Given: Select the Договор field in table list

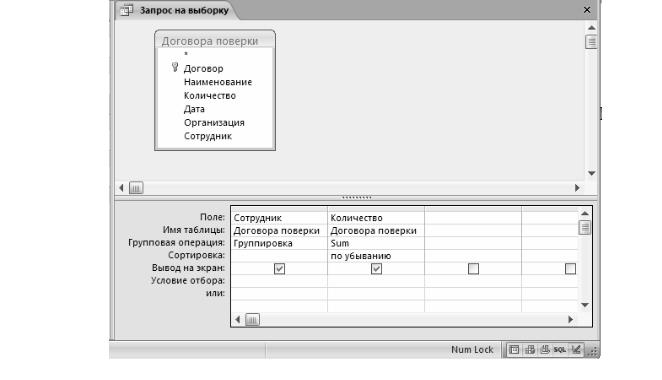Looking at the screenshot, I should coord(203,68).
